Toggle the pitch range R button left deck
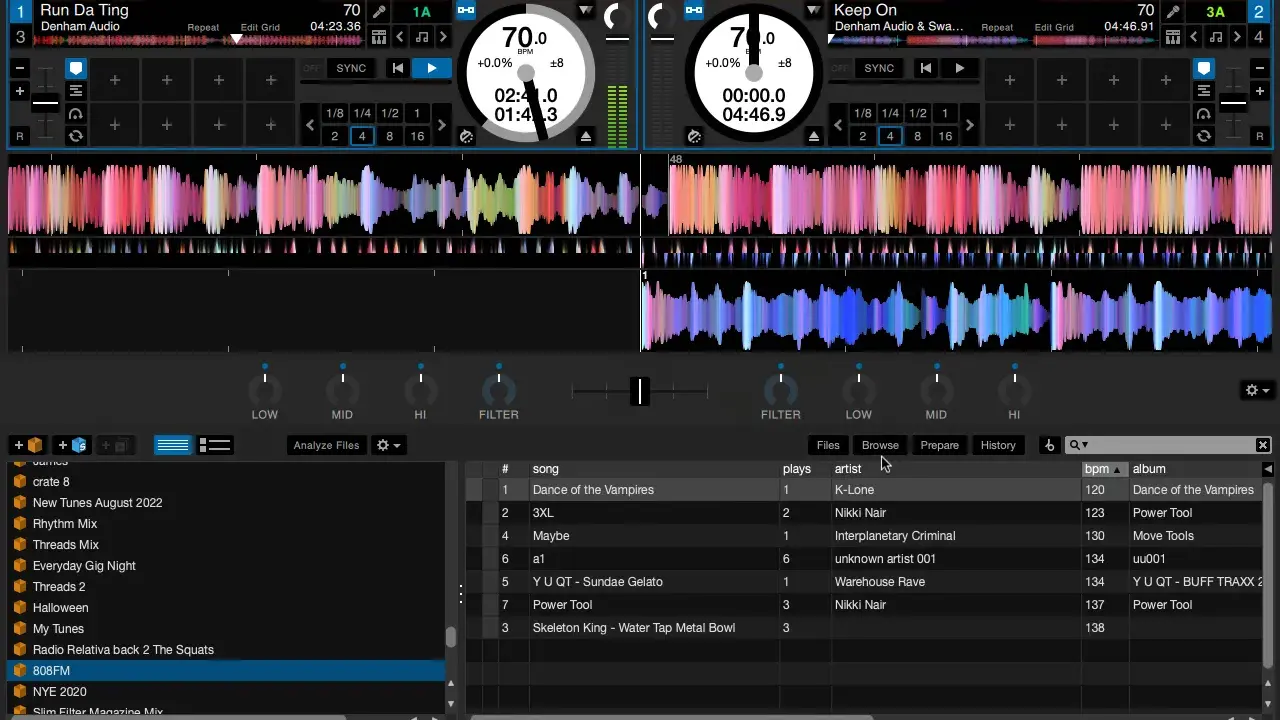1280x720 pixels. click(x=19, y=136)
